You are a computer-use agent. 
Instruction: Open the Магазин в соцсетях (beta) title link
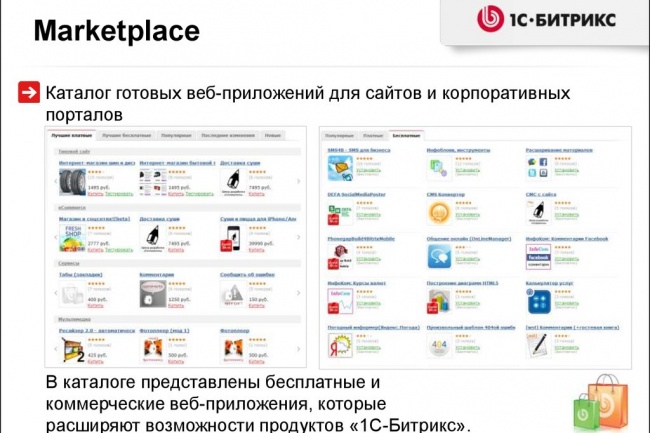click(95, 219)
